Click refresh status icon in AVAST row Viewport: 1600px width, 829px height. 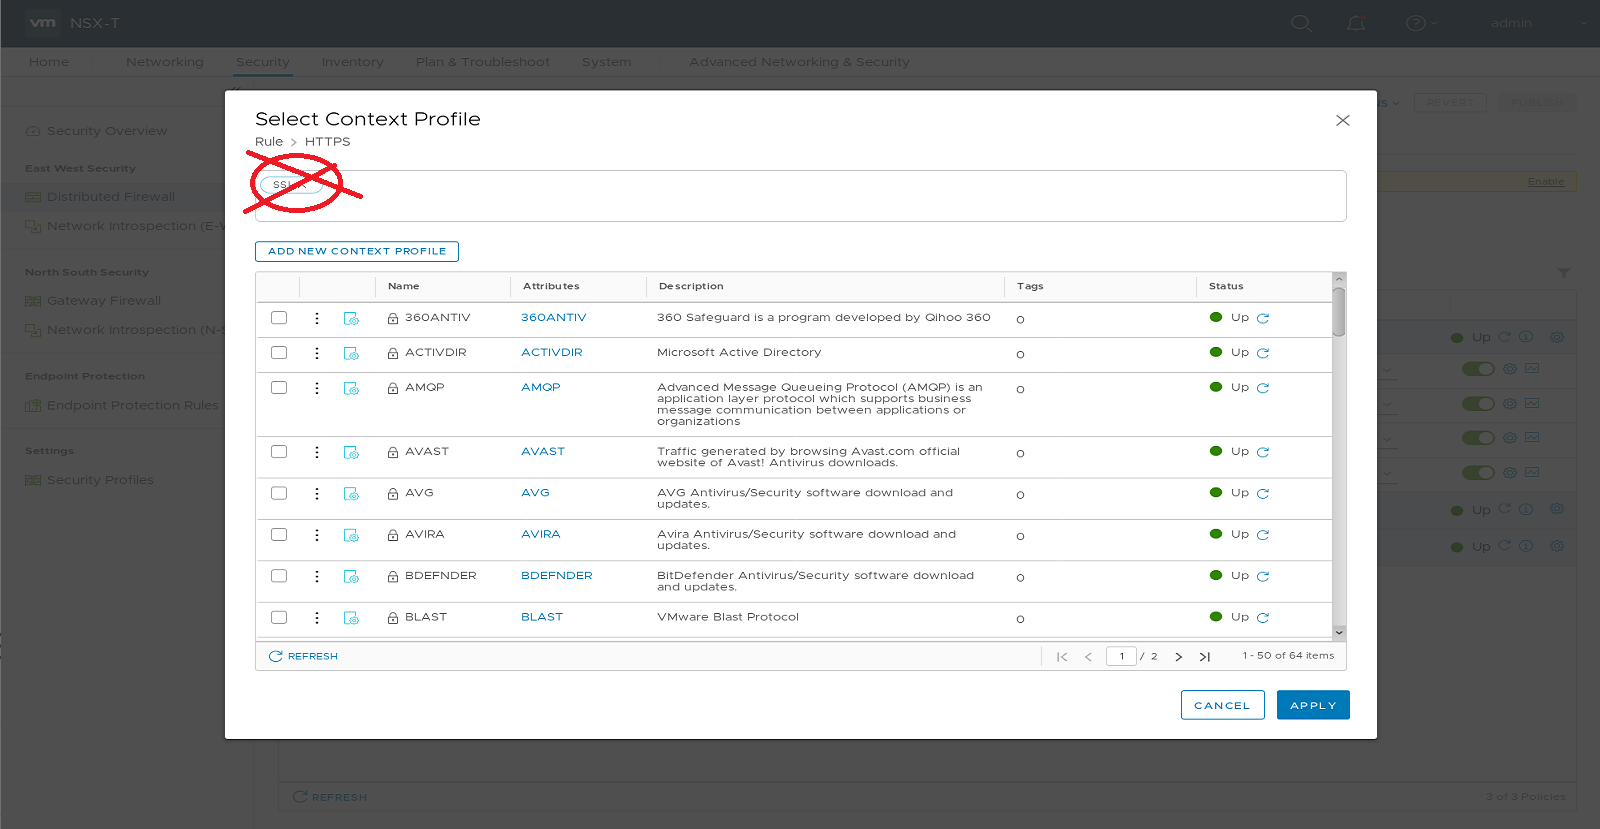1263,453
